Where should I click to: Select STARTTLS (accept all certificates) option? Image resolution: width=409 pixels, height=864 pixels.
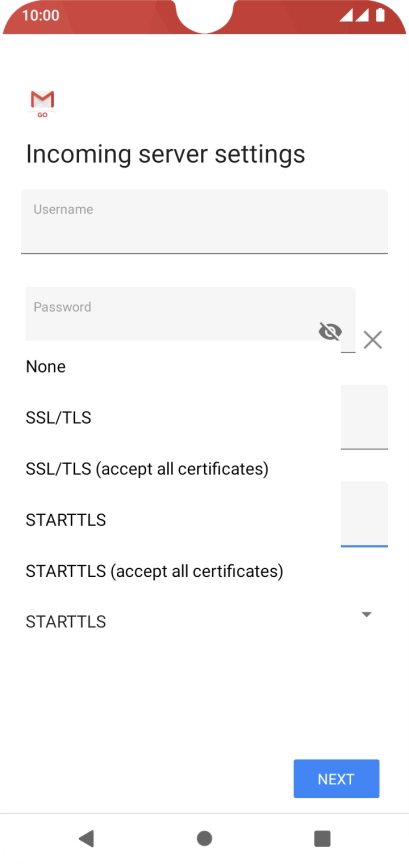(154, 571)
